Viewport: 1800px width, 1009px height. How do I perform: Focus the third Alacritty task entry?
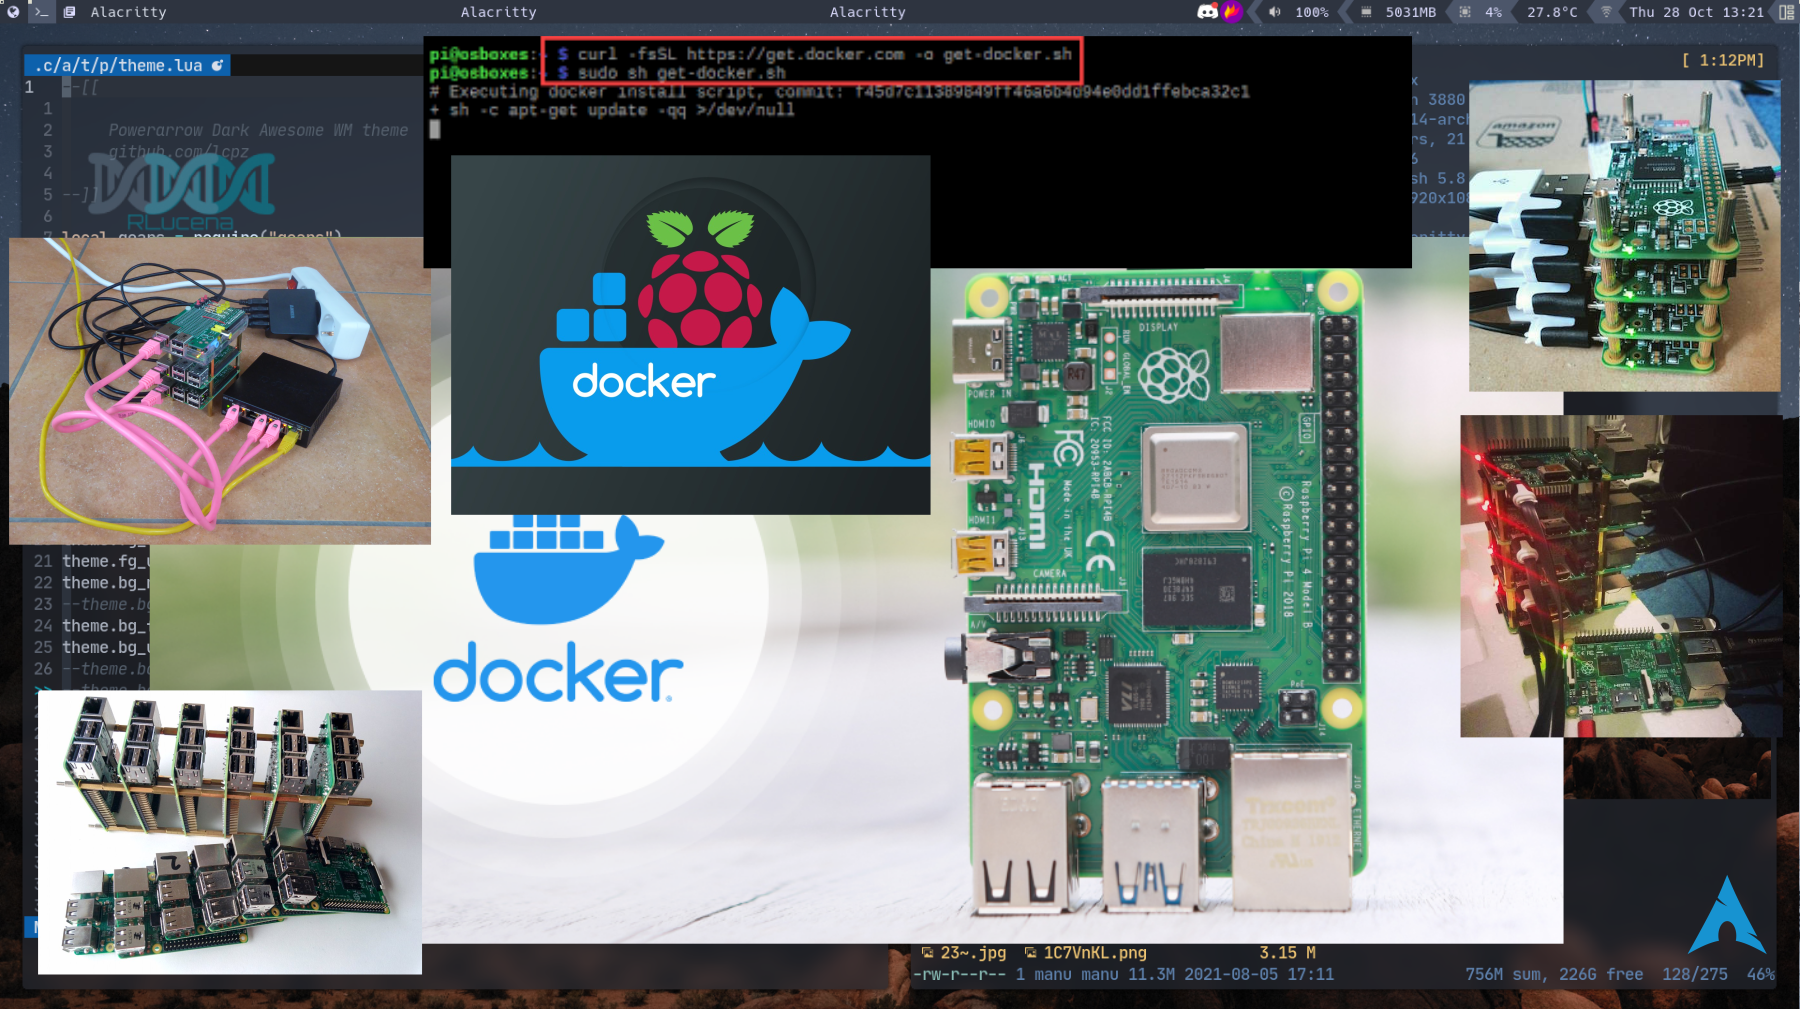pos(867,12)
